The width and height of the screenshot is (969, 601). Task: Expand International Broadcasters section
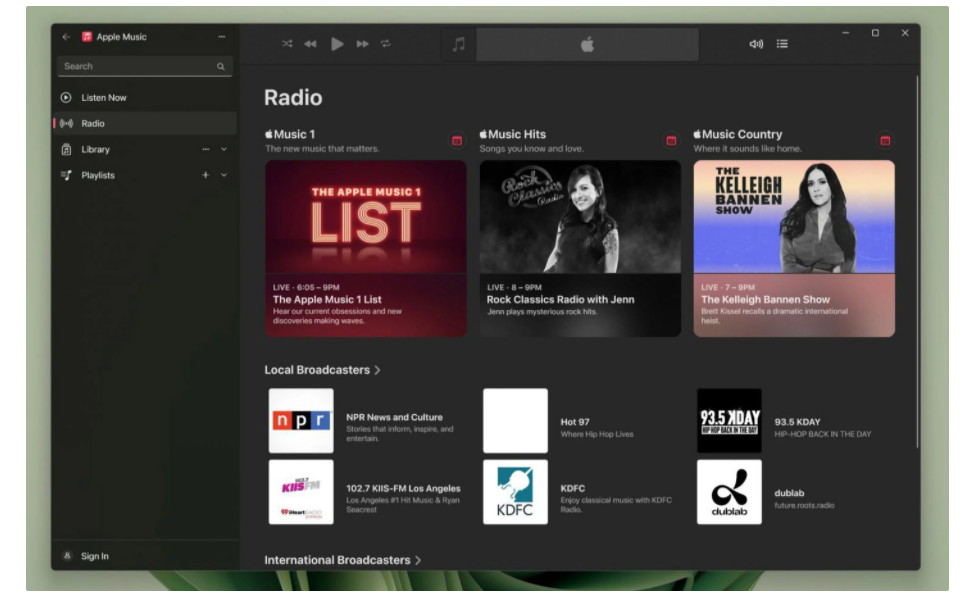(x=342, y=560)
